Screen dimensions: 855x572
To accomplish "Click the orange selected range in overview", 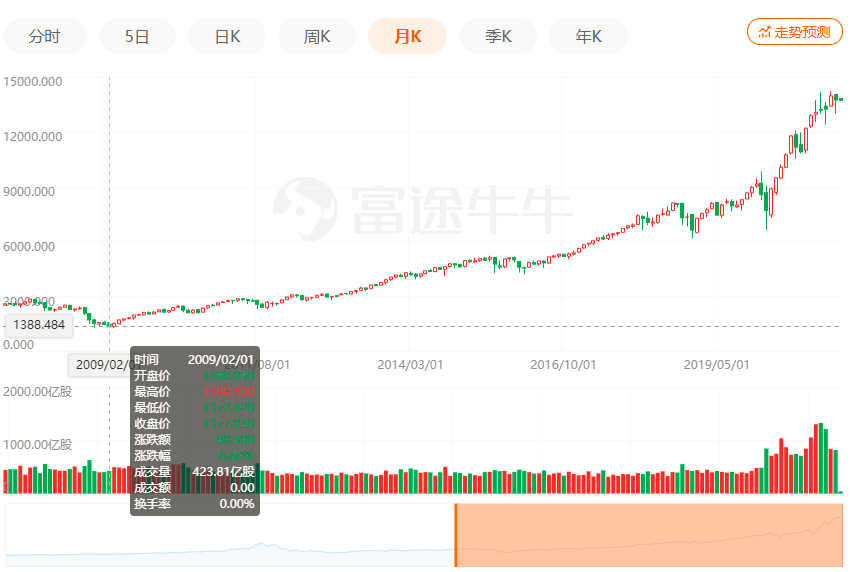I will pos(649,535).
